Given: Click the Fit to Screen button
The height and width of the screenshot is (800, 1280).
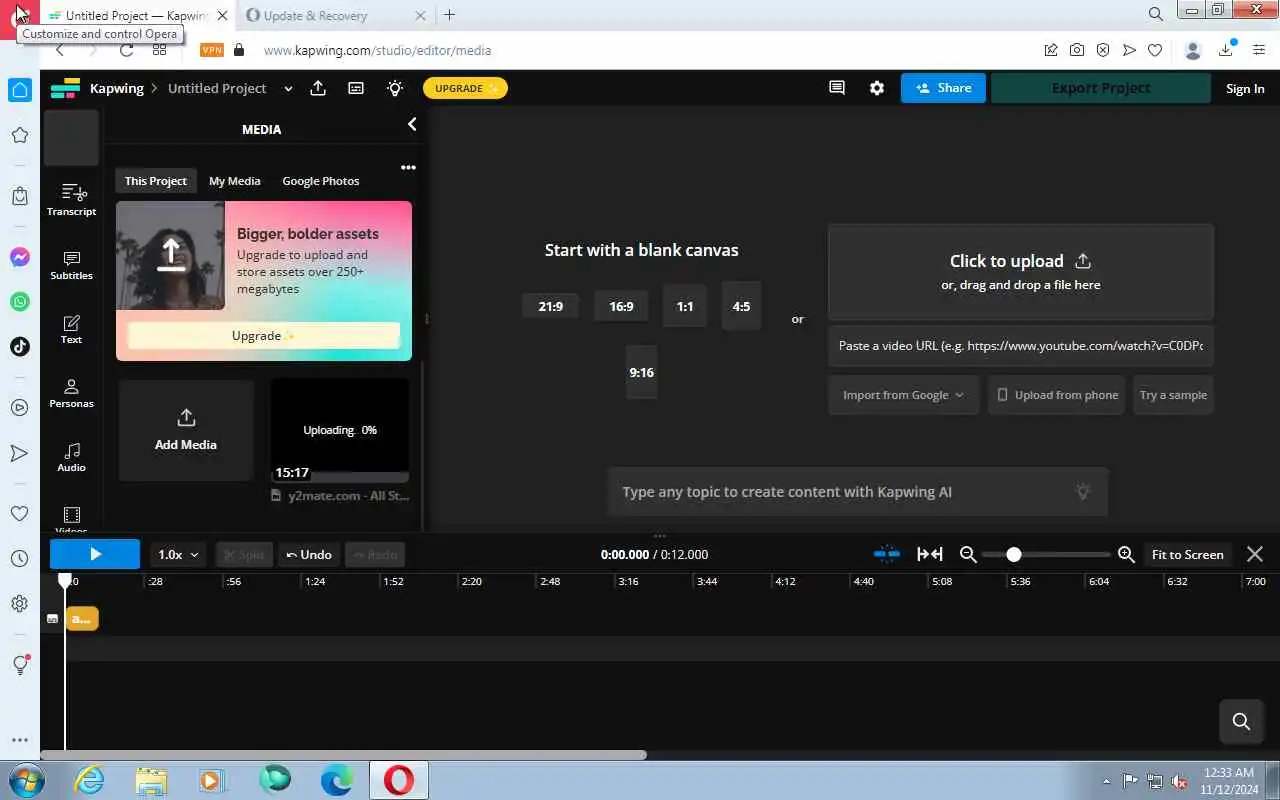Looking at the screenshot, I should [1187, 554].
